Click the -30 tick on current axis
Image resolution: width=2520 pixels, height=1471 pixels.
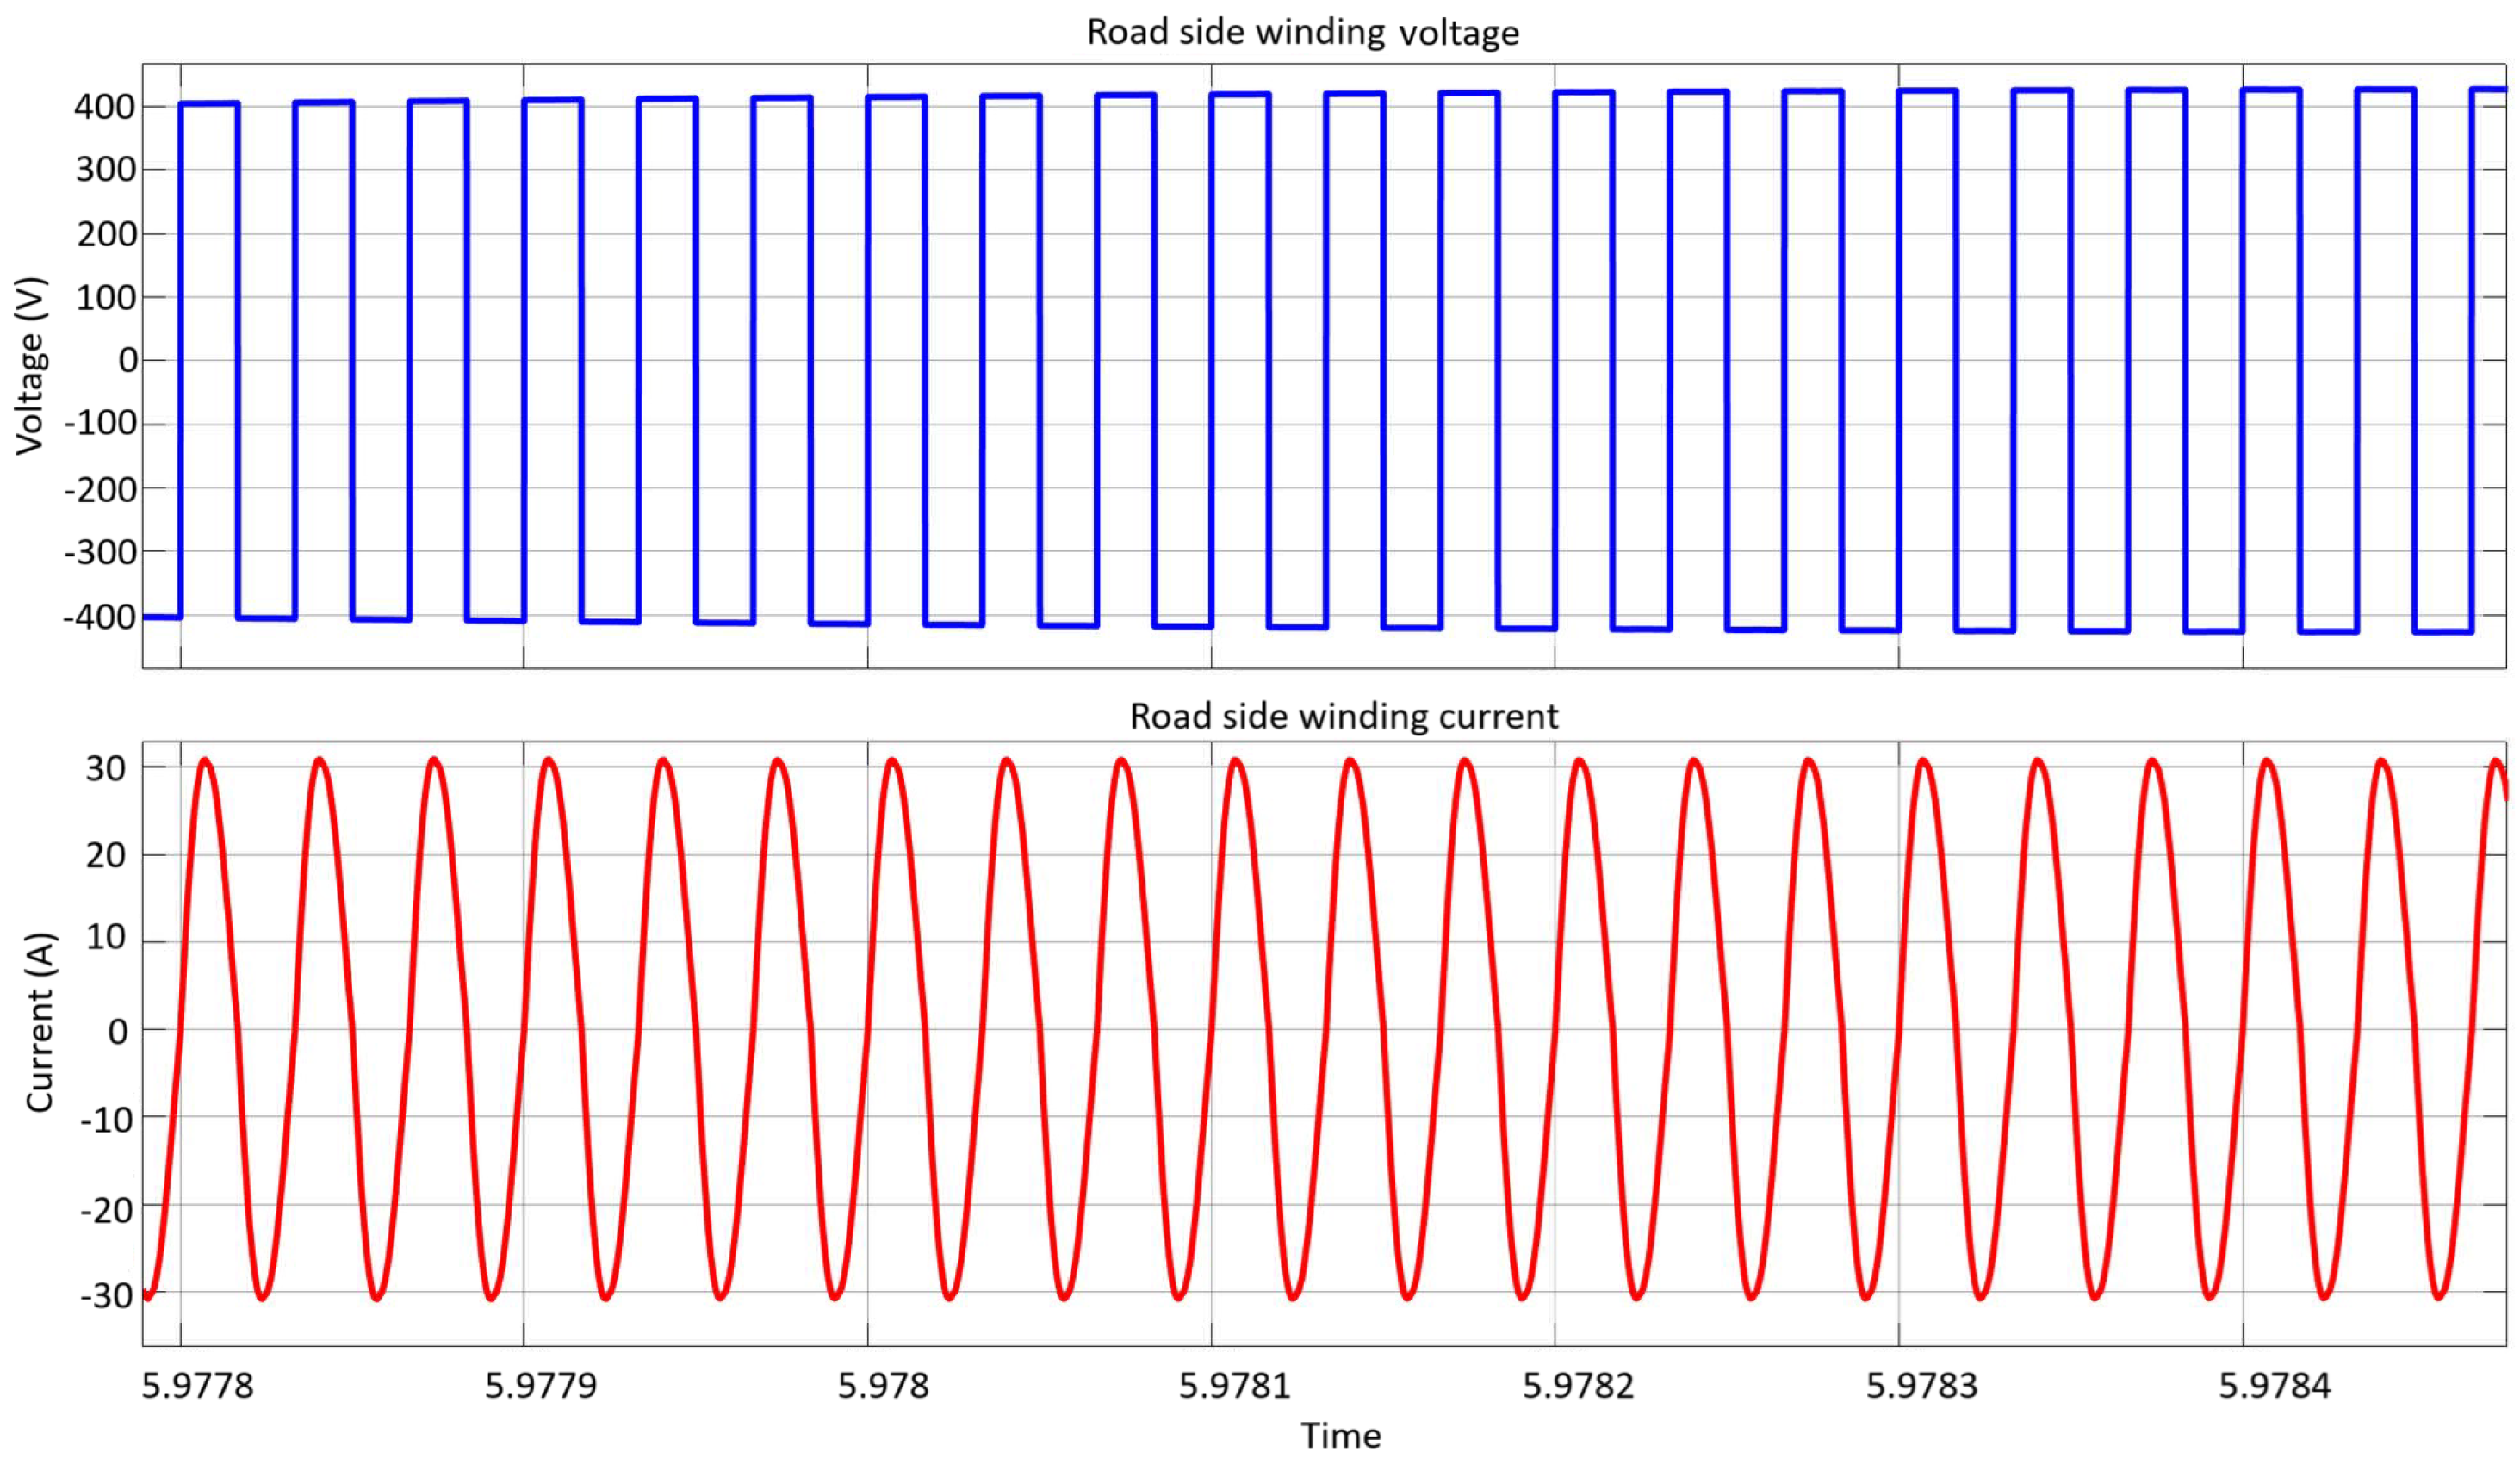pyautogui.click(x=108, y=1296)
